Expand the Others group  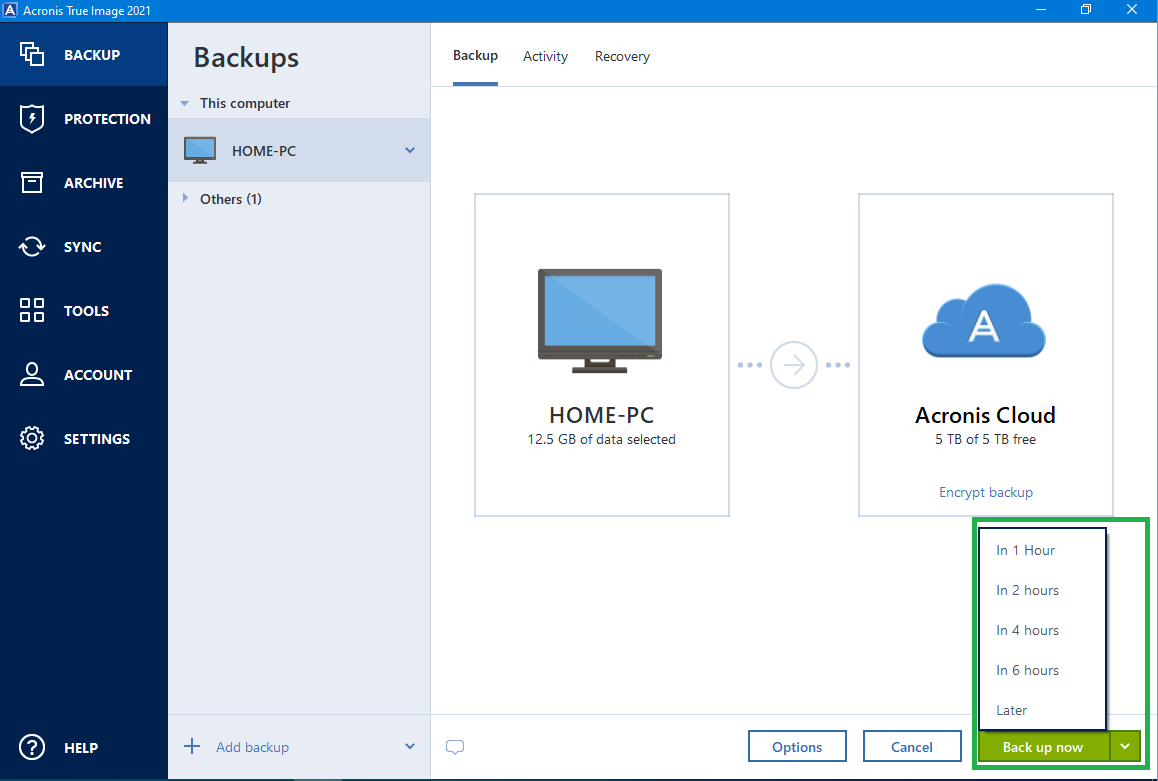185,199
